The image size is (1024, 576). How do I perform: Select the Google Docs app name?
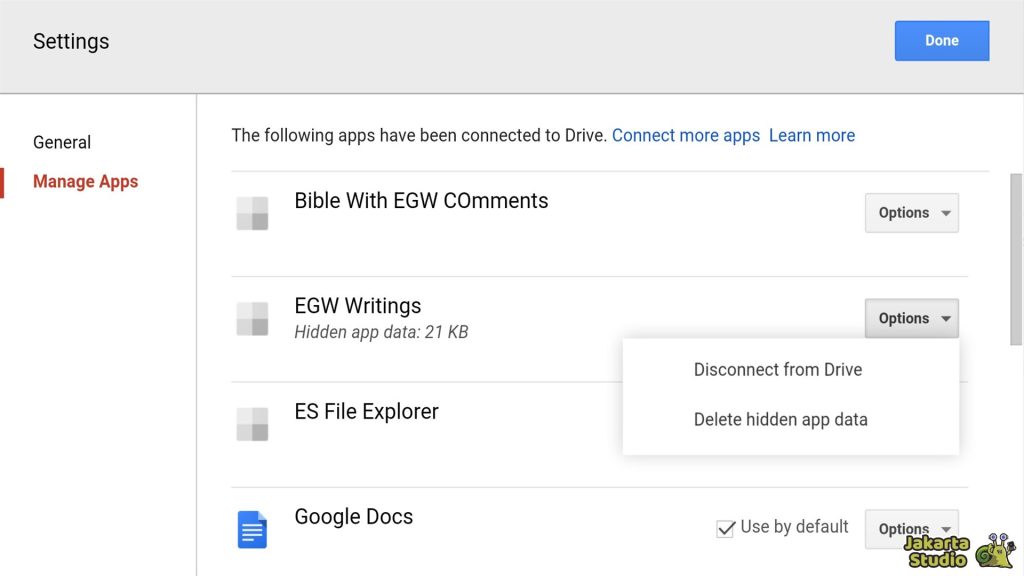point(354,517)
